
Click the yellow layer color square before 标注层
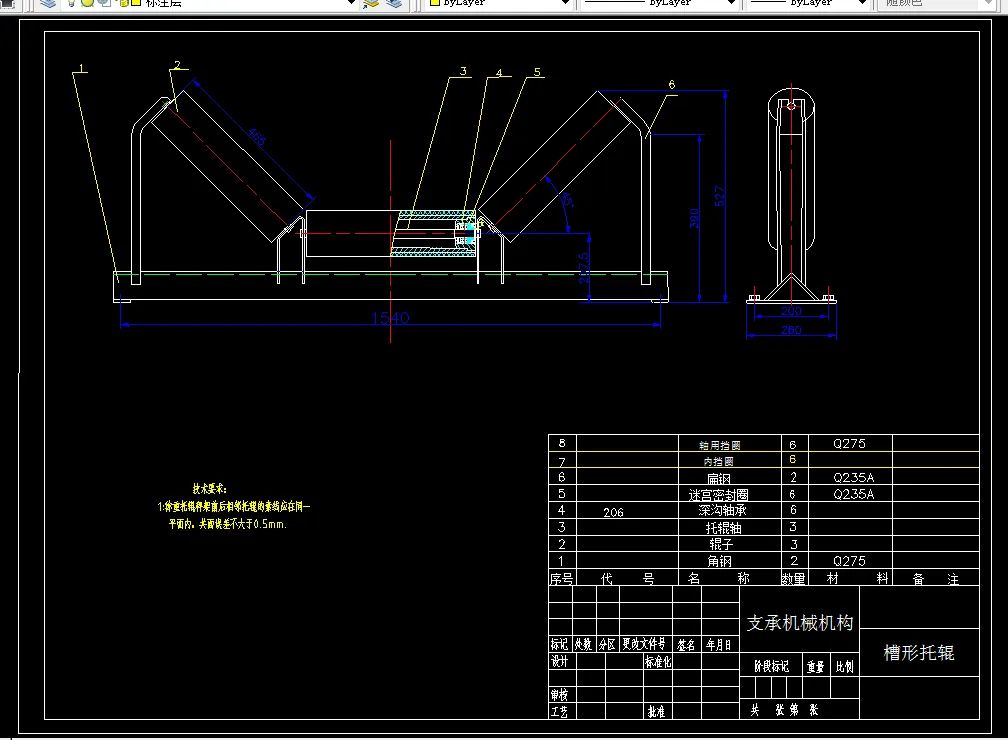click(136, 3)
